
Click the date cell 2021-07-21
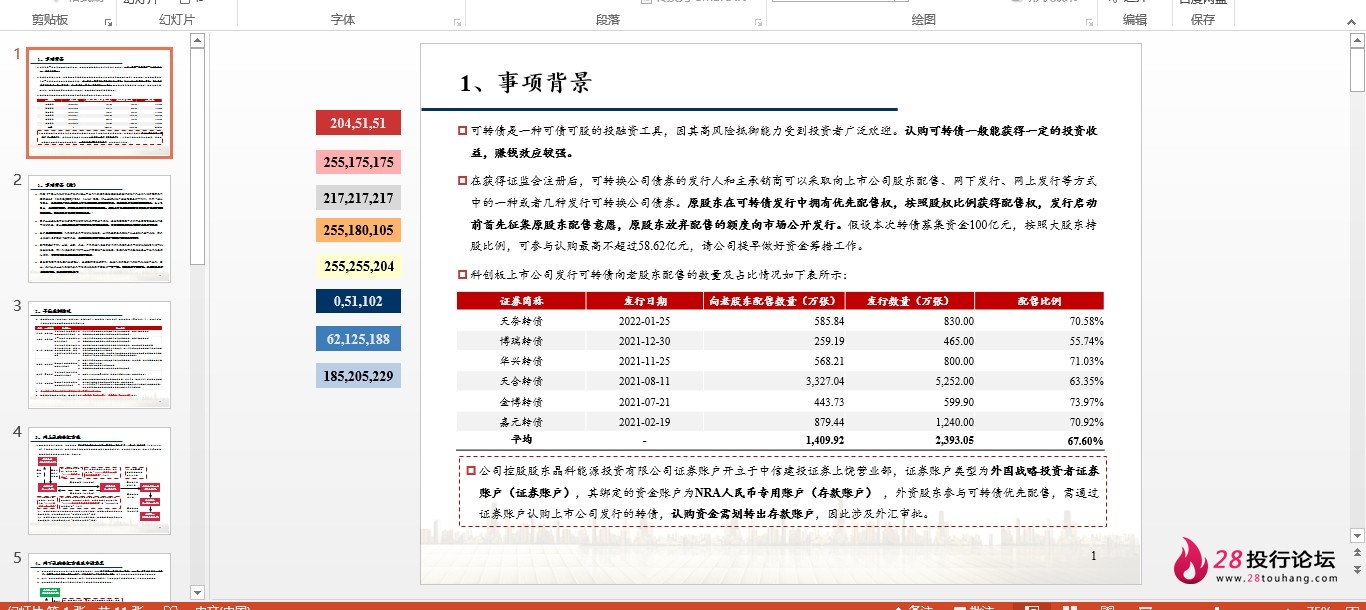pos(645,402)
